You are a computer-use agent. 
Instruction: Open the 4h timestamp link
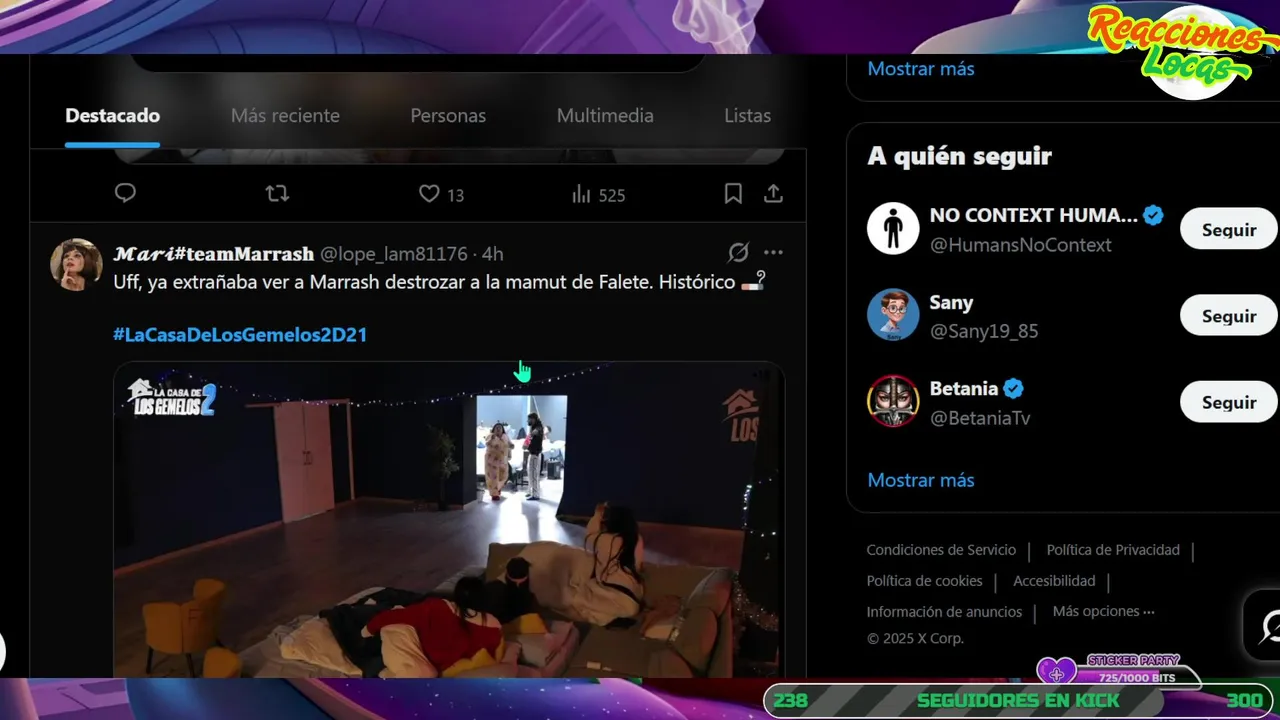[492, 254]
